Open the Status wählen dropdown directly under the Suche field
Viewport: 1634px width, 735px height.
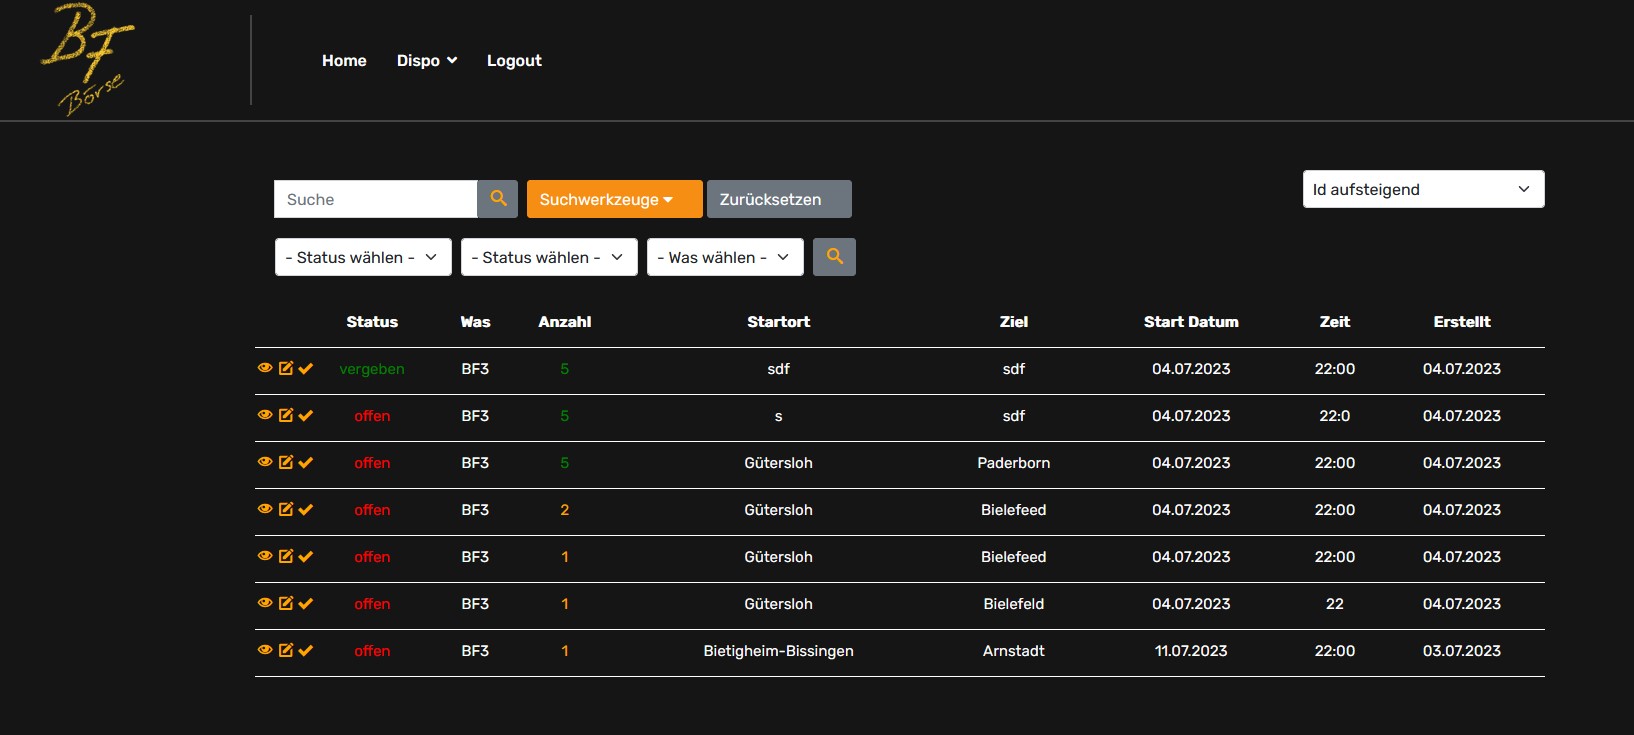click(363, 257)
